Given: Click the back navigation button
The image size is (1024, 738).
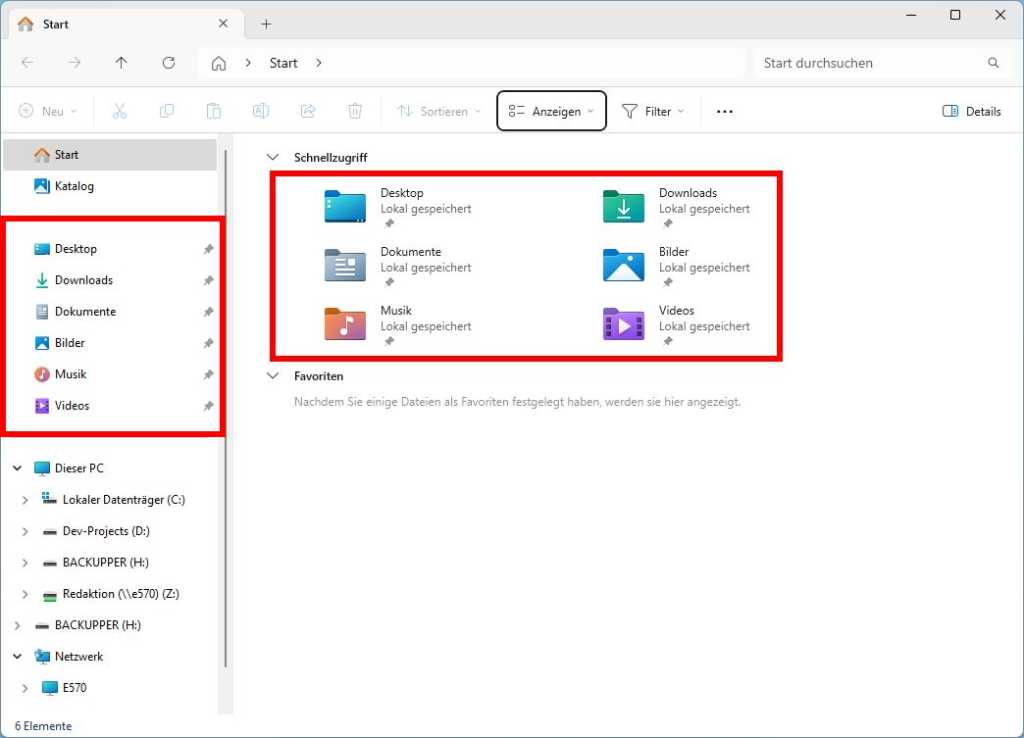Looking at the screenshot, I should click(x=28, y=62).
